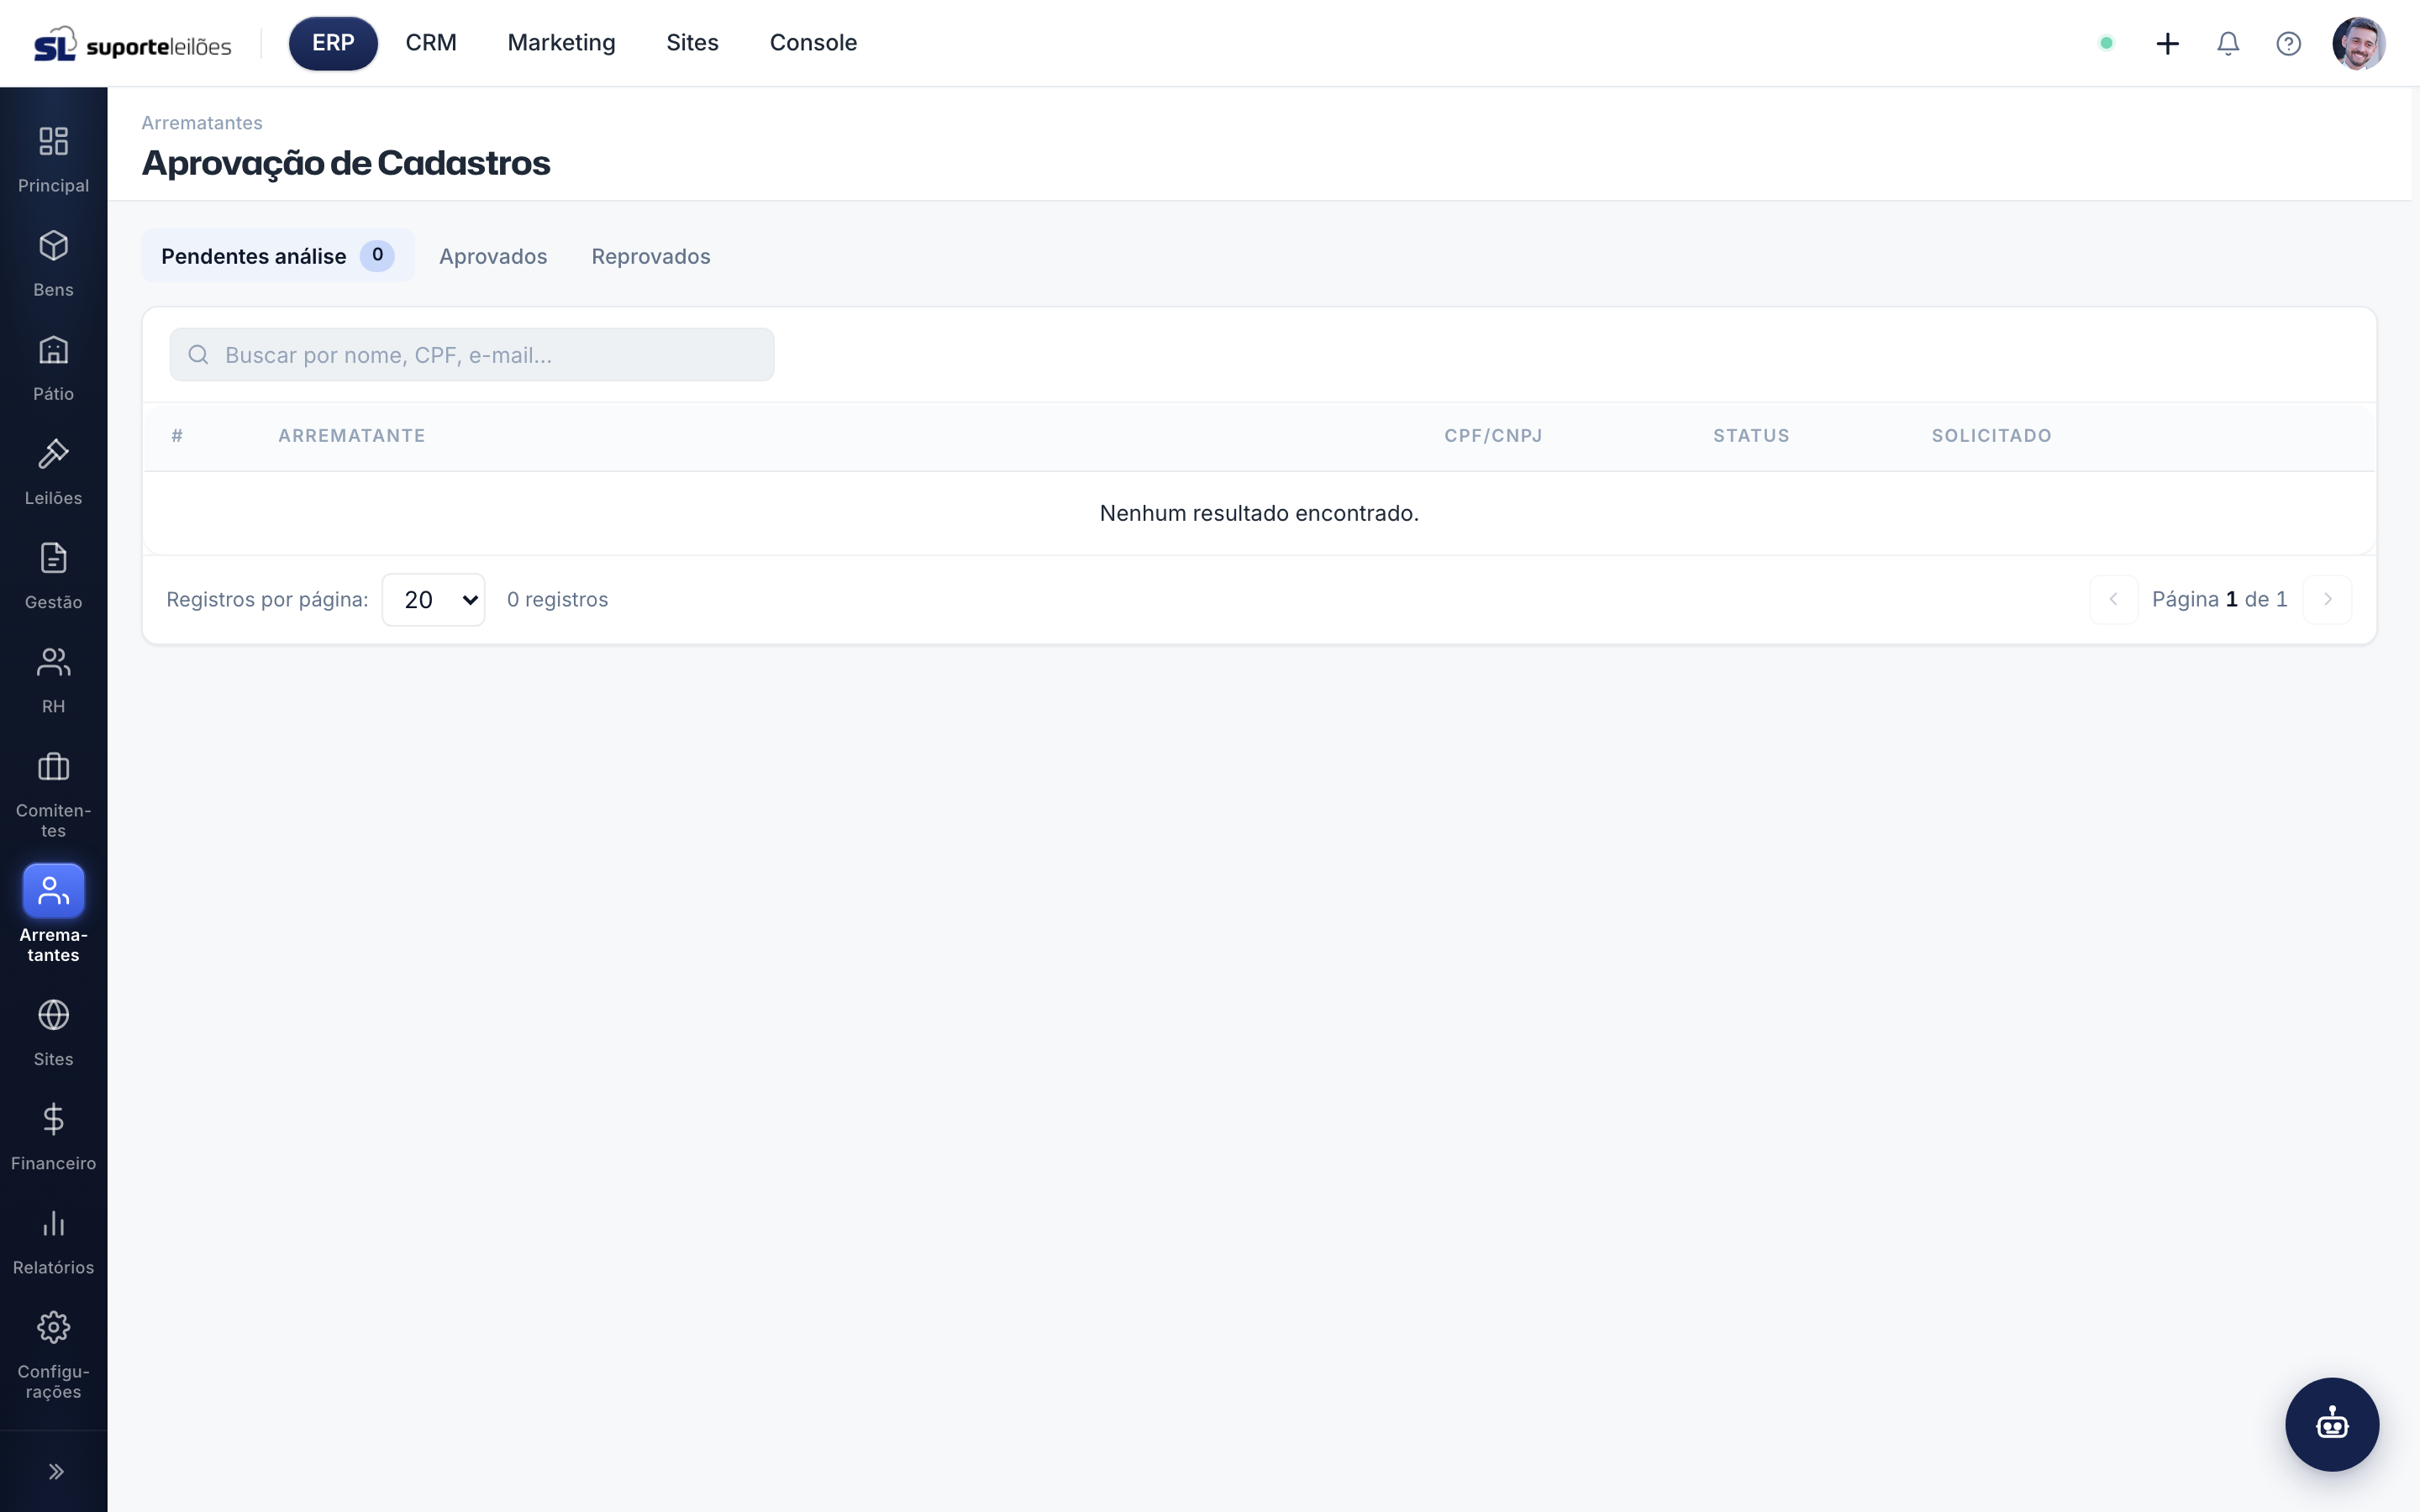
Task: Sort by SOLICITADO column header
Action: pos(1991,436)
